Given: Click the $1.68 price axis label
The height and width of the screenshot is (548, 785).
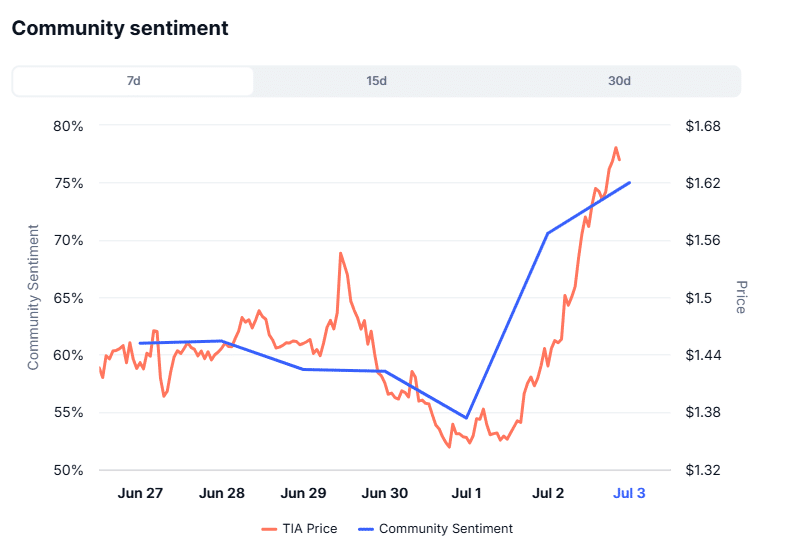Looking at the screenshot, I should 703,126.
